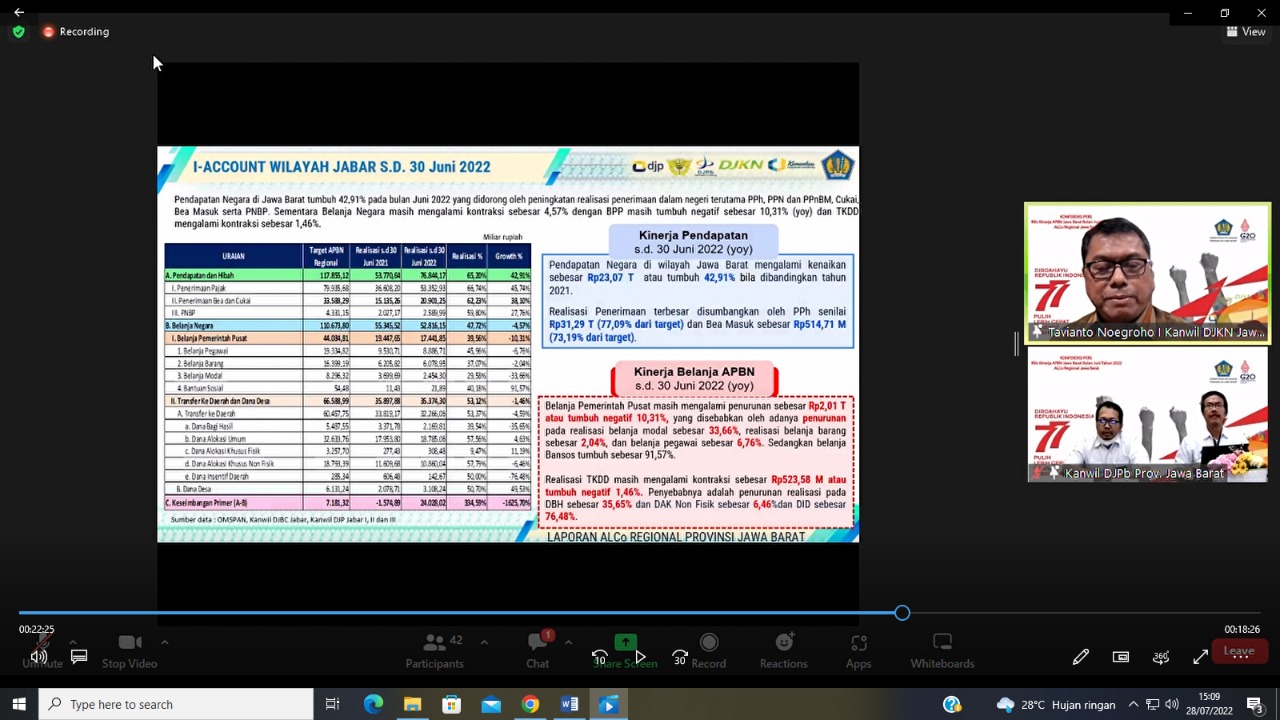Toggle the subtitles and captions icon

[79, 657]
